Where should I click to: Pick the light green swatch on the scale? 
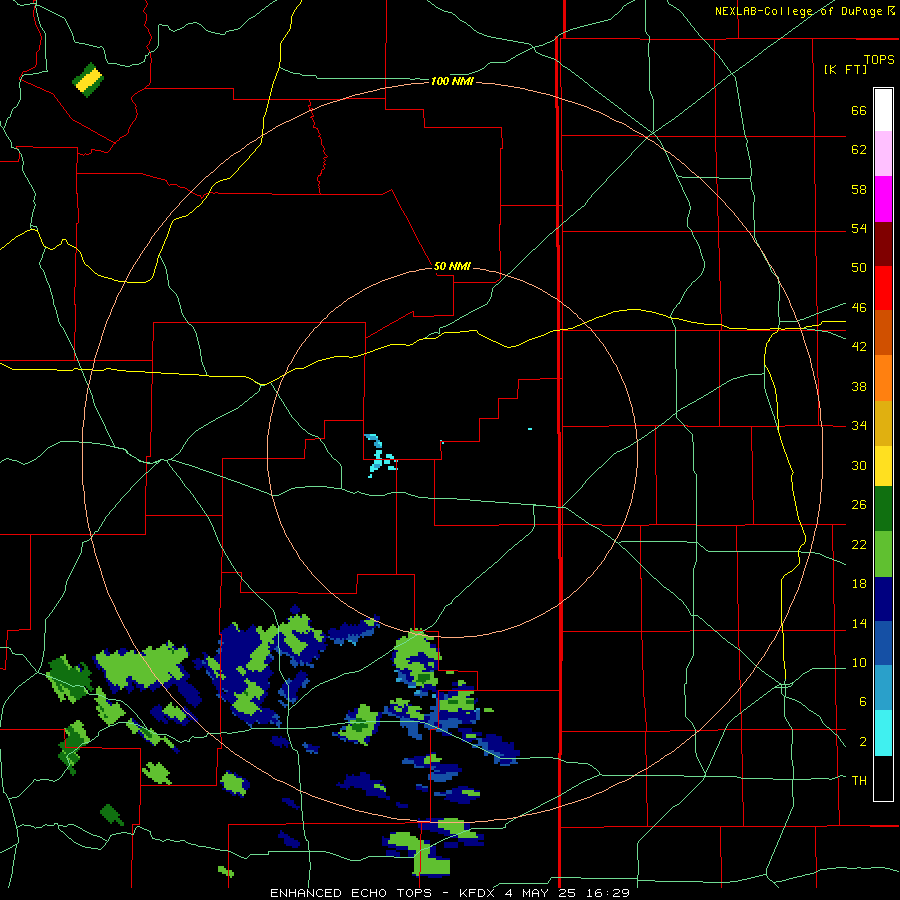[x=883, y=554]
